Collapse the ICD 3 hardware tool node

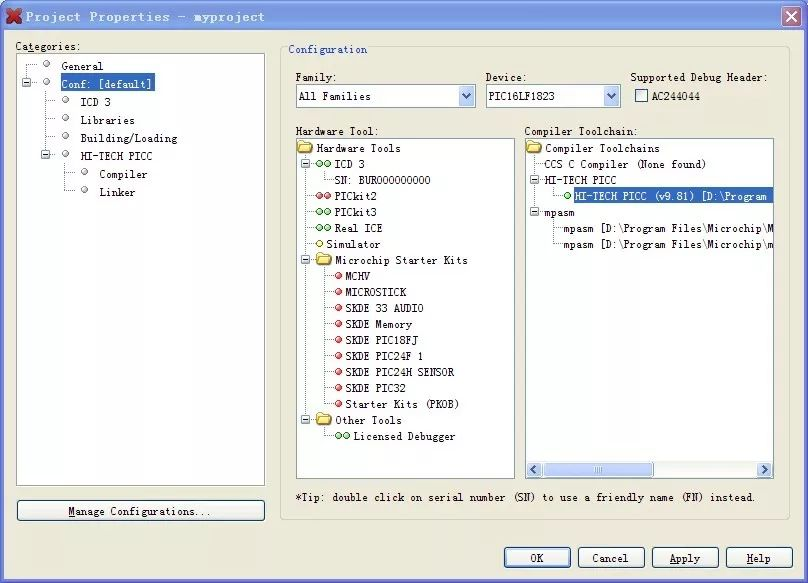click(x=306, y=164)
